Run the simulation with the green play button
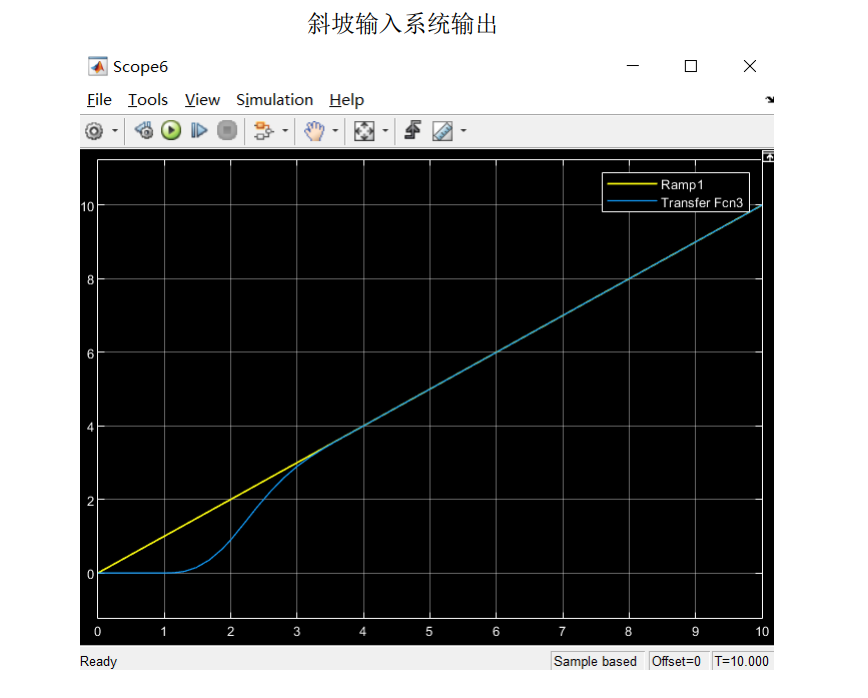Screen dimensions: 868x698 pyautogui.click(x=171, y=131)
